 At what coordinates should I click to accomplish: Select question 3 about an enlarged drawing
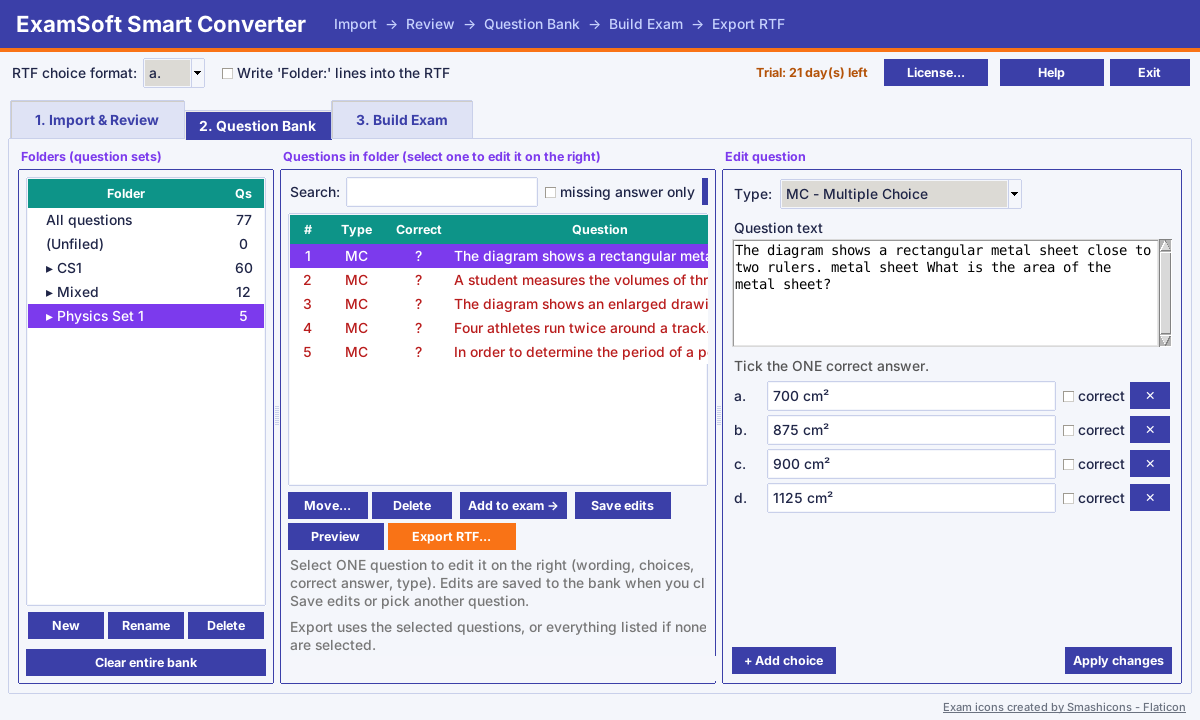498,304
